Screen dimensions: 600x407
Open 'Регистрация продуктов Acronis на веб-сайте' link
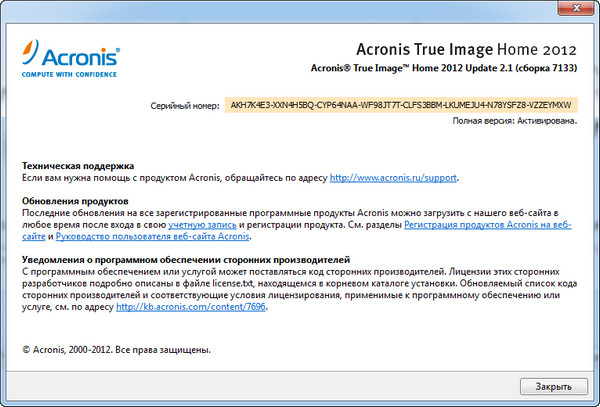[487, 225]
